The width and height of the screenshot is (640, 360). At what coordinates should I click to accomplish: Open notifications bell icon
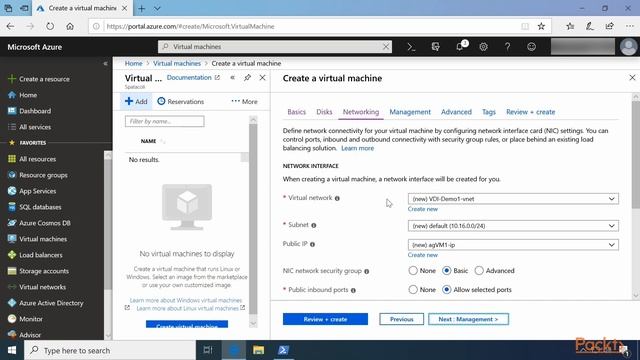460,47
